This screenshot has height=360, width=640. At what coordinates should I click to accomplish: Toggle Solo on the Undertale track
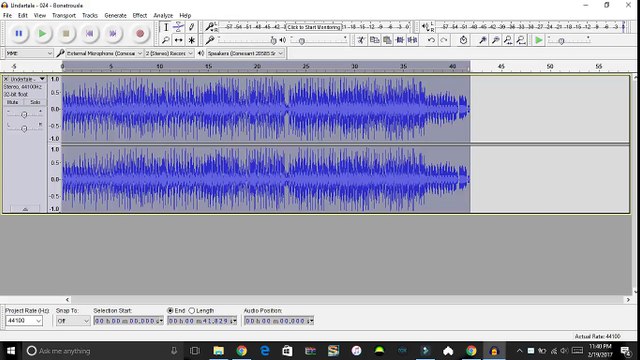tap(35, 102)
